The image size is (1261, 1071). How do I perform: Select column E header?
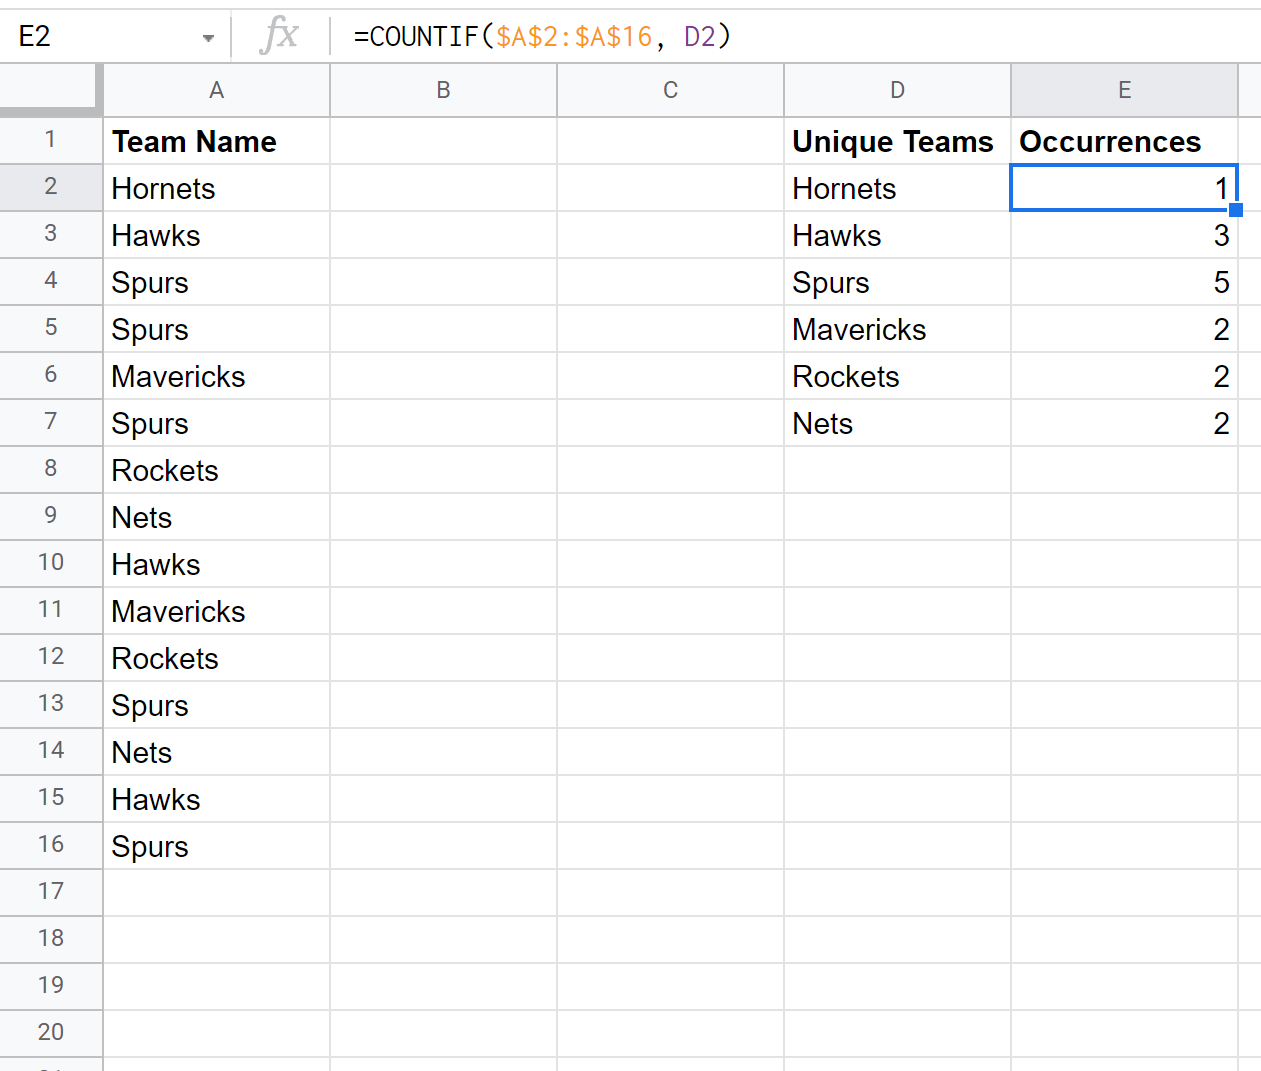1124,90
